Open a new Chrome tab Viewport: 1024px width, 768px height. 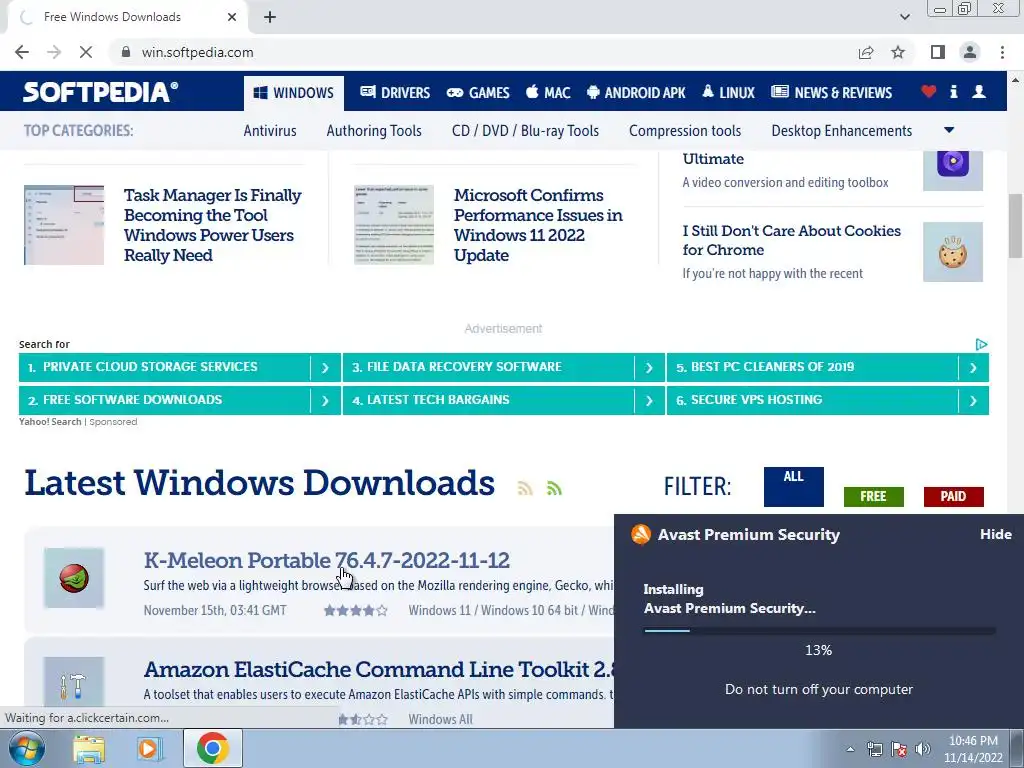click(x=270, y=17)
